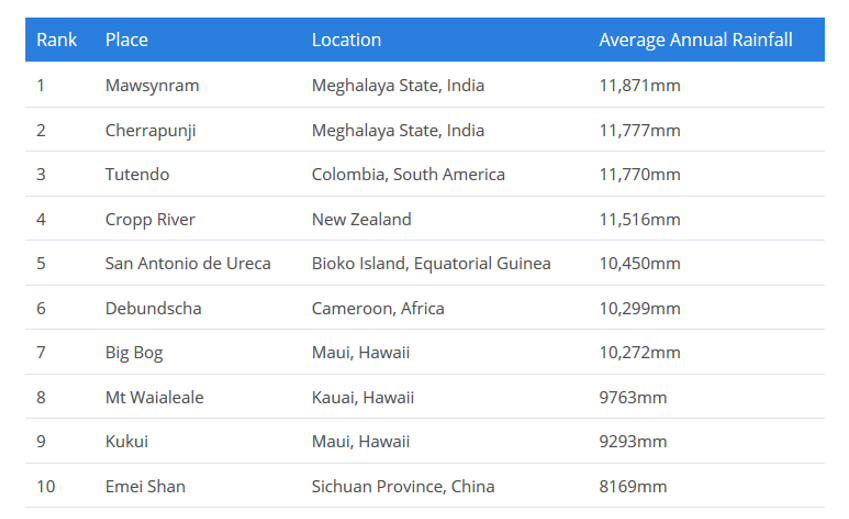The image size is (849, 519).
Task: Select the Colombia, South America location
Action: [x=408, y=175]
